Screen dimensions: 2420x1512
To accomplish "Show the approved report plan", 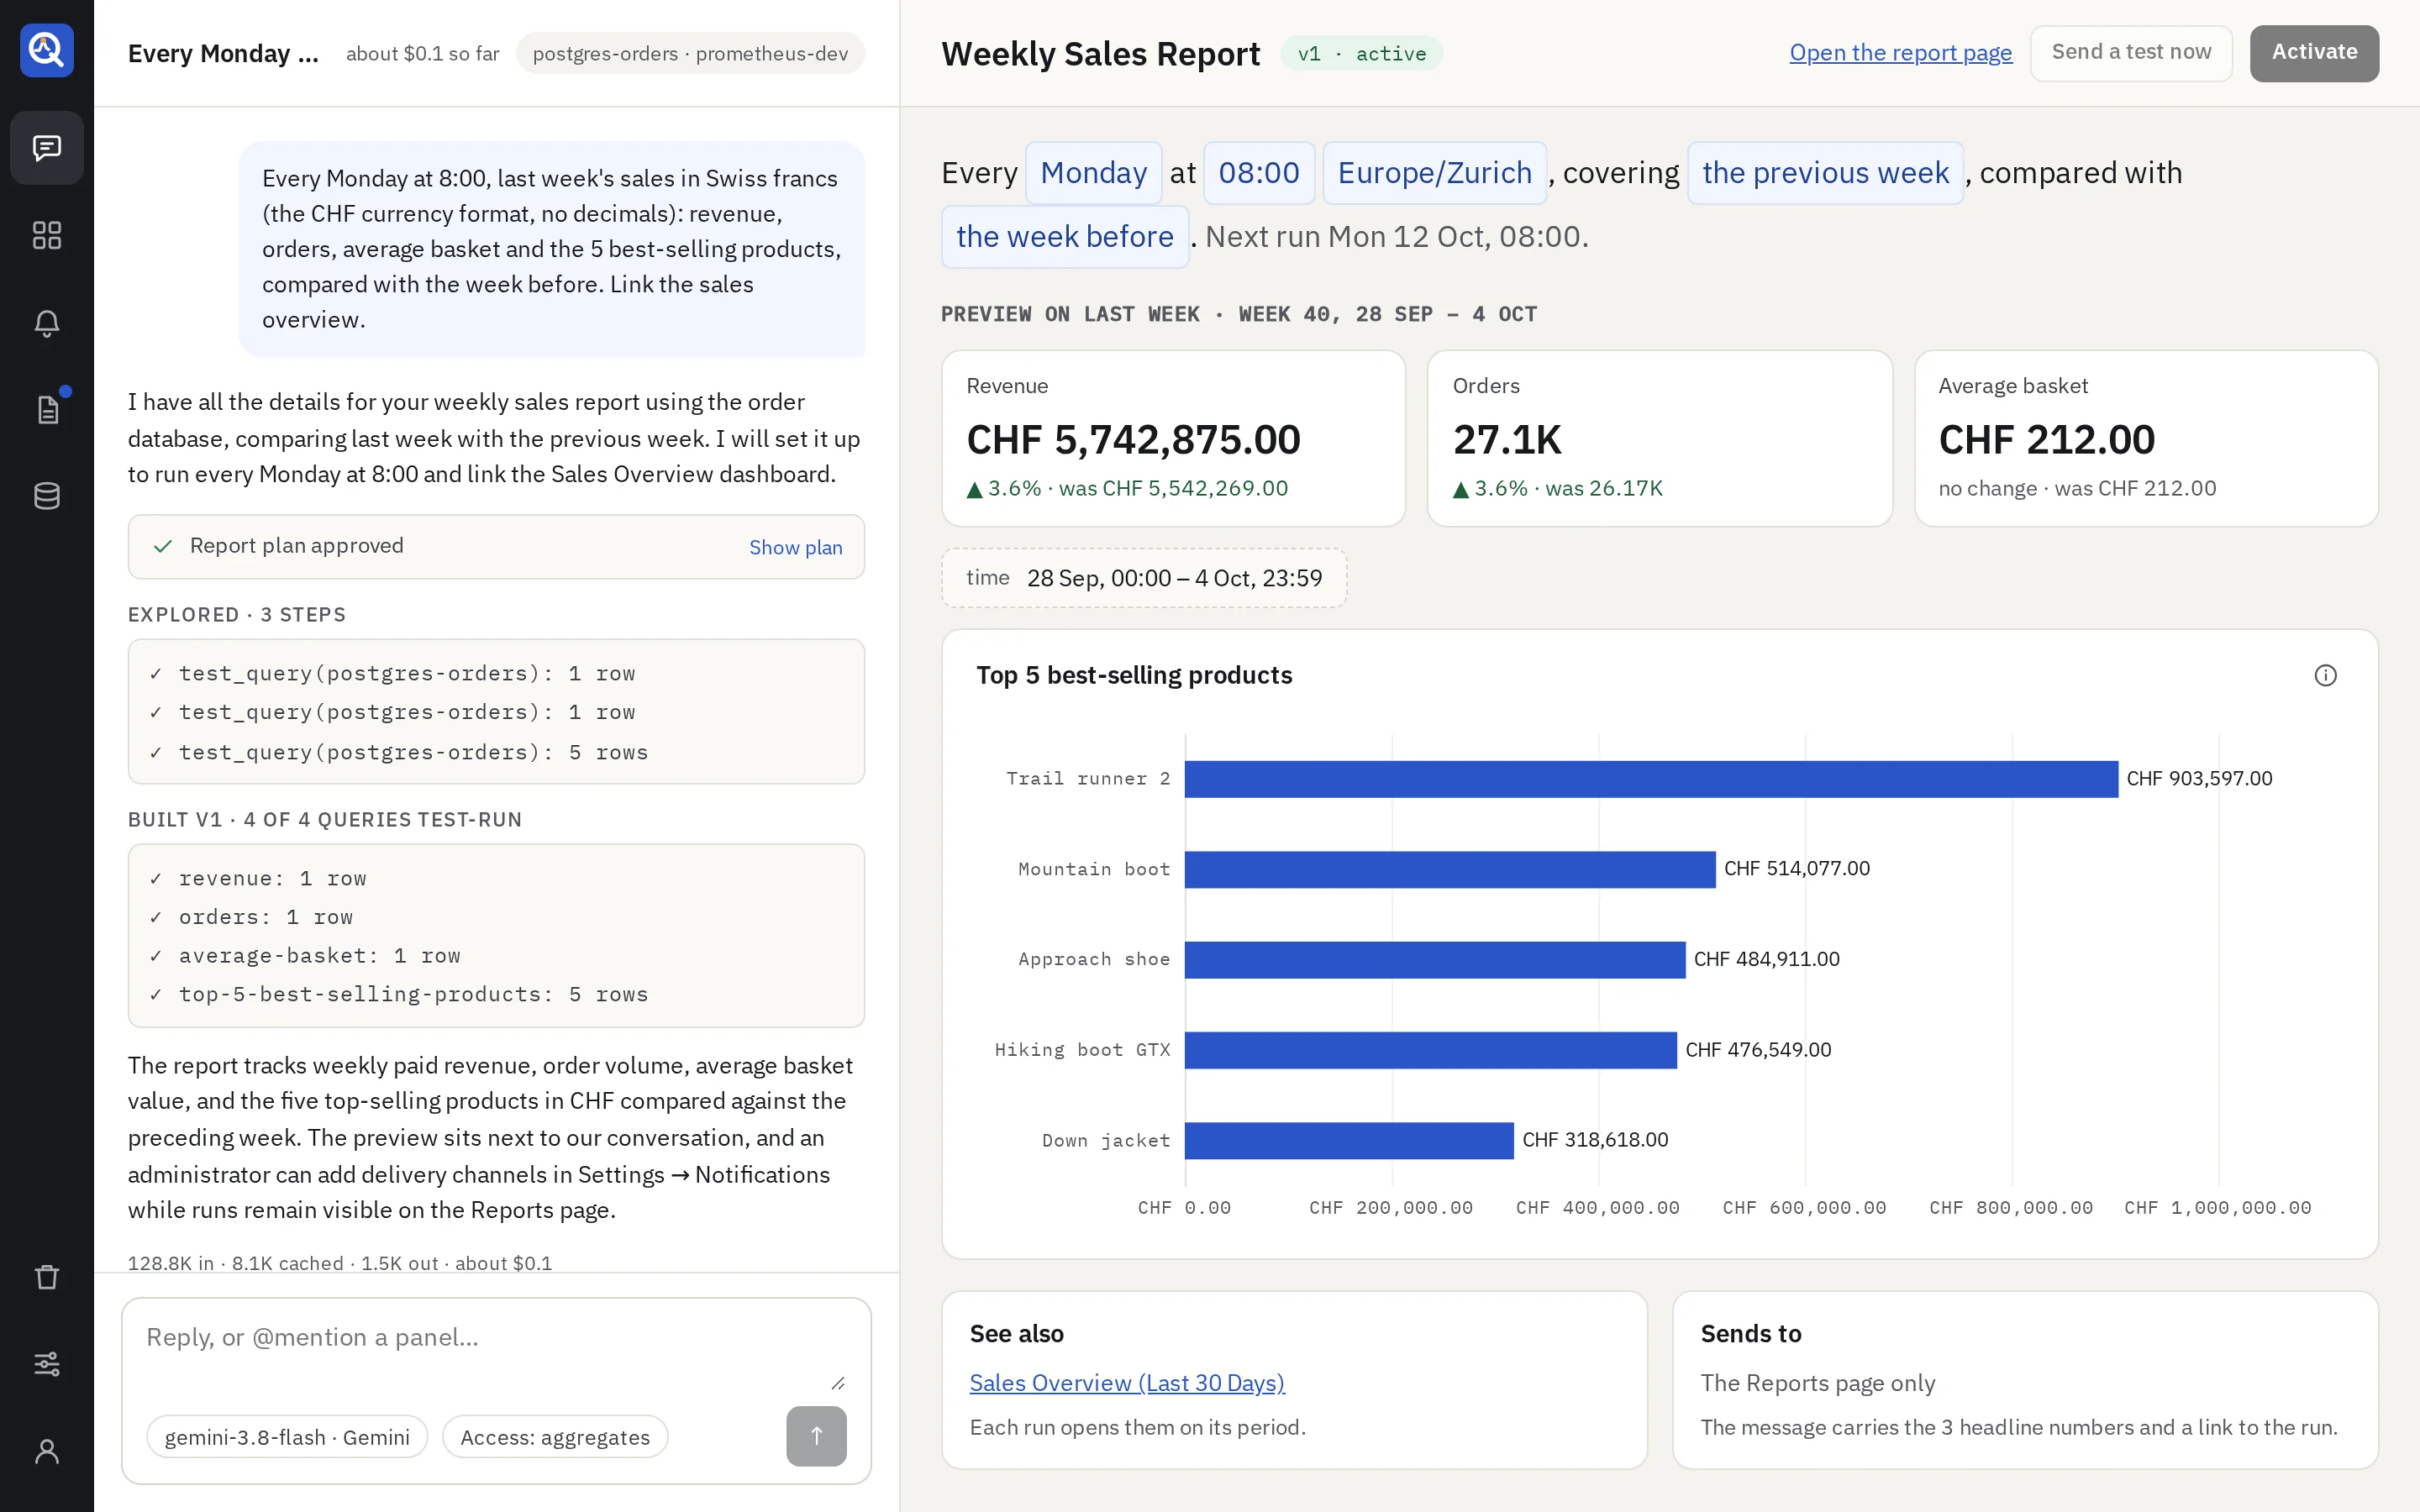I will [x=795, y=547].
